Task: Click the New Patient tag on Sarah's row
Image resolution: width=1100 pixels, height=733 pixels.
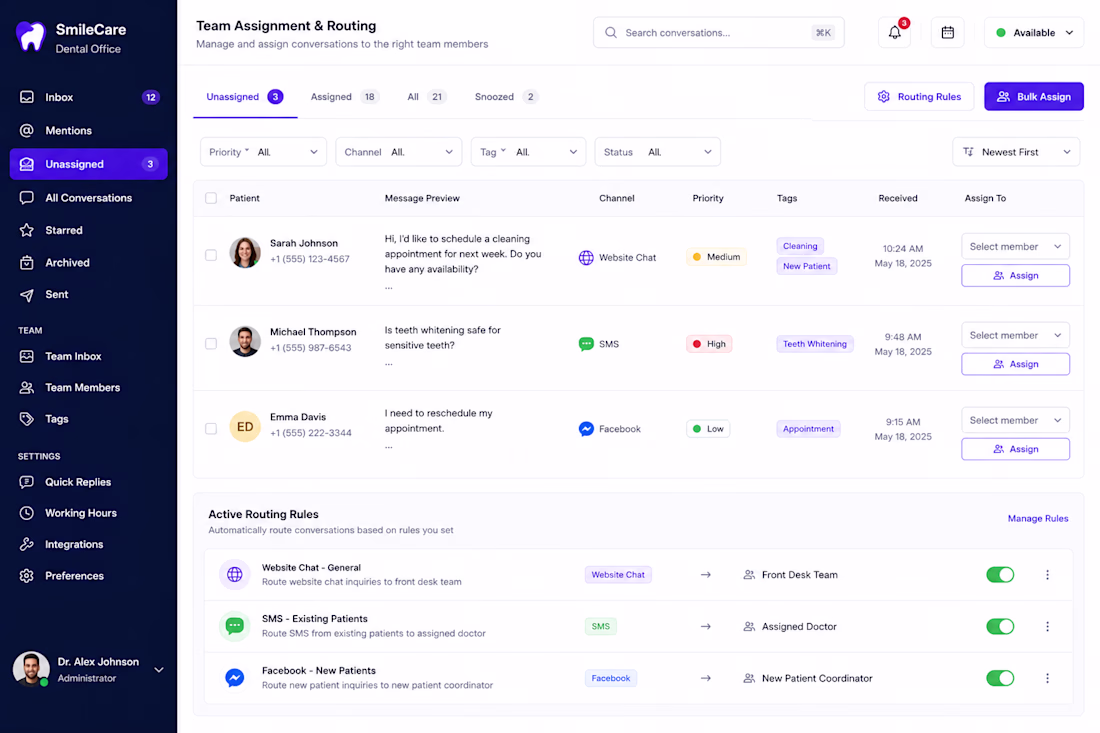Action: point(806,266)
